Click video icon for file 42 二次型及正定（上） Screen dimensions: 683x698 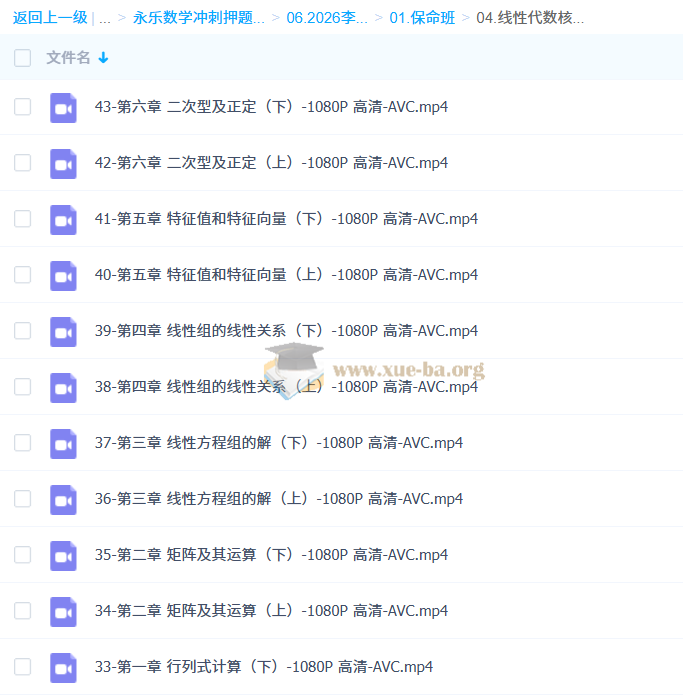pos(63,163)
